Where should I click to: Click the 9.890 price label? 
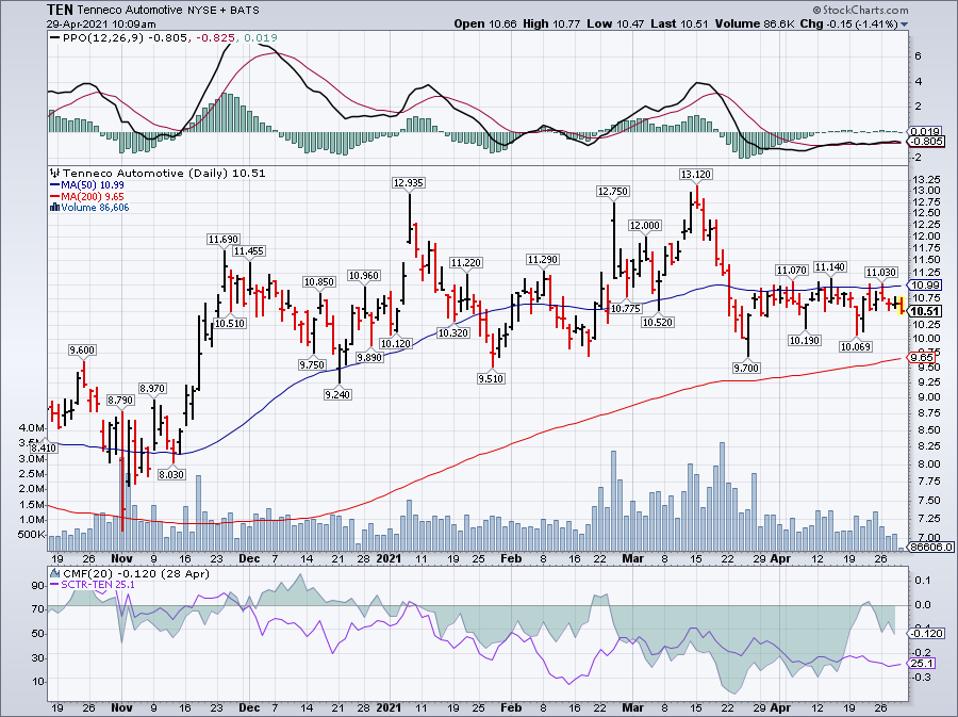[370, 357]
